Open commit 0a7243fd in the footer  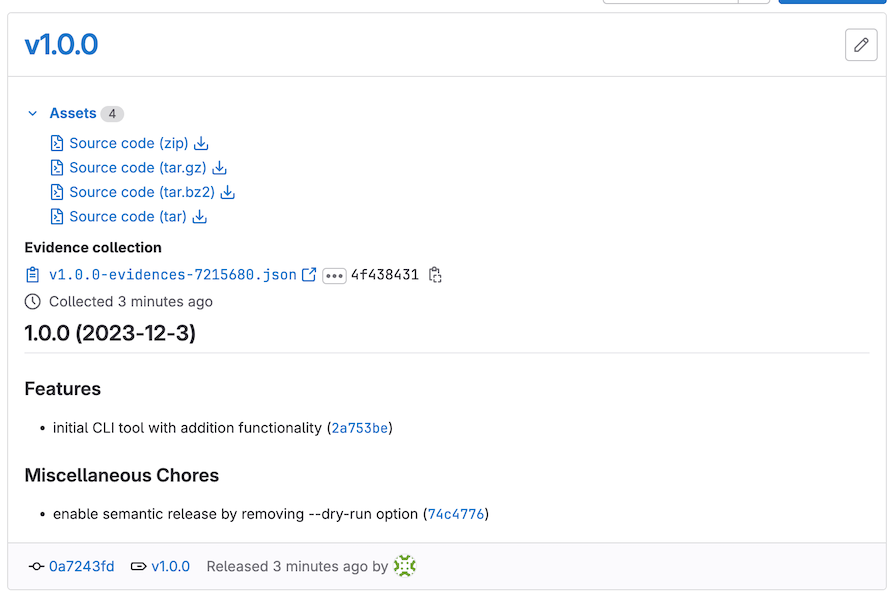(81, 566)
